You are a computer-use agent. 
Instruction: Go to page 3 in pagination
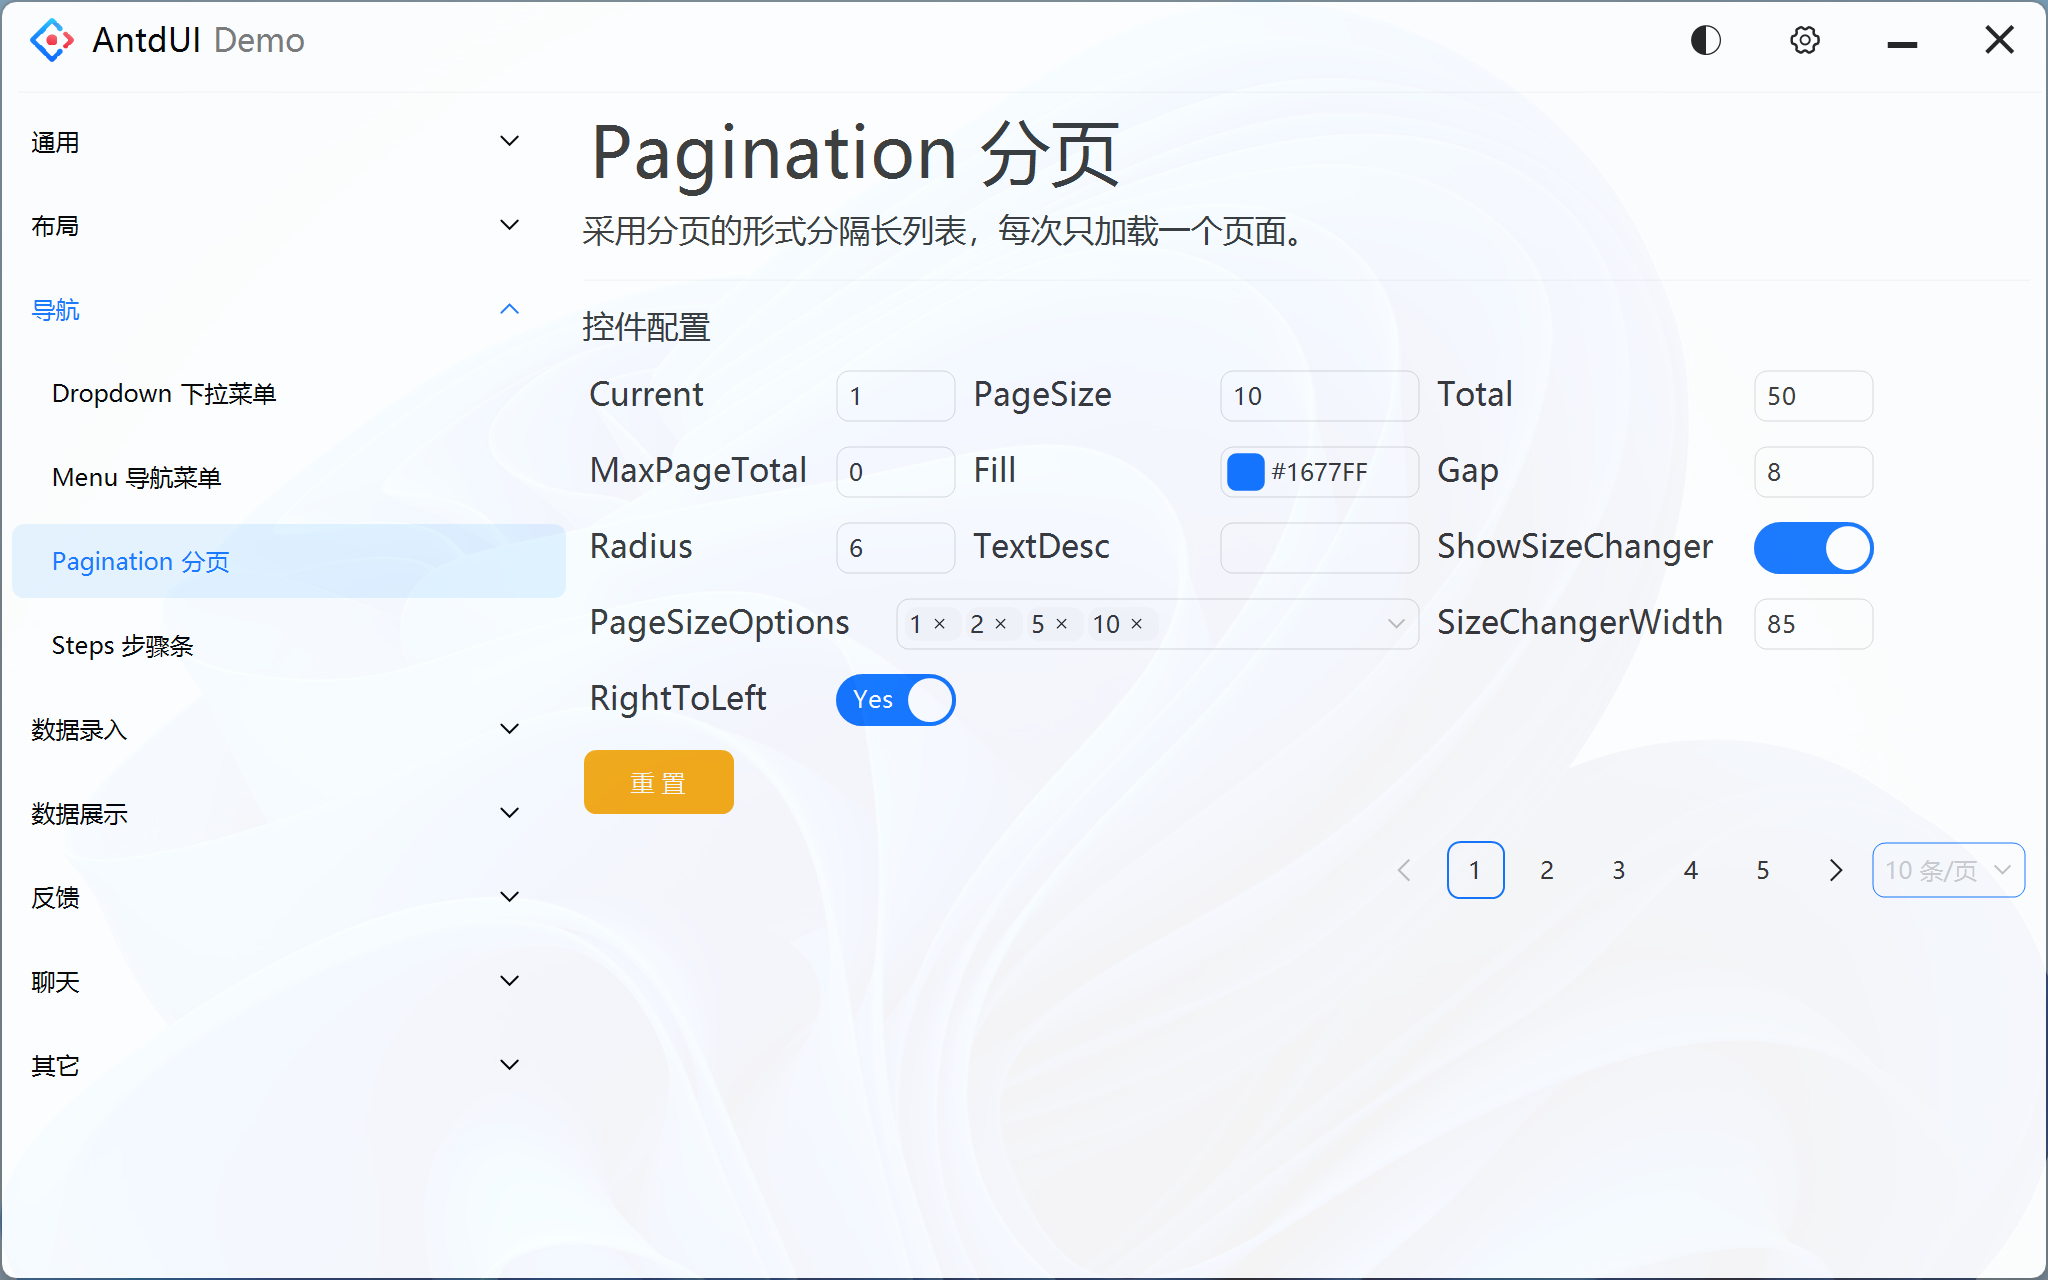coord(1618,870)
